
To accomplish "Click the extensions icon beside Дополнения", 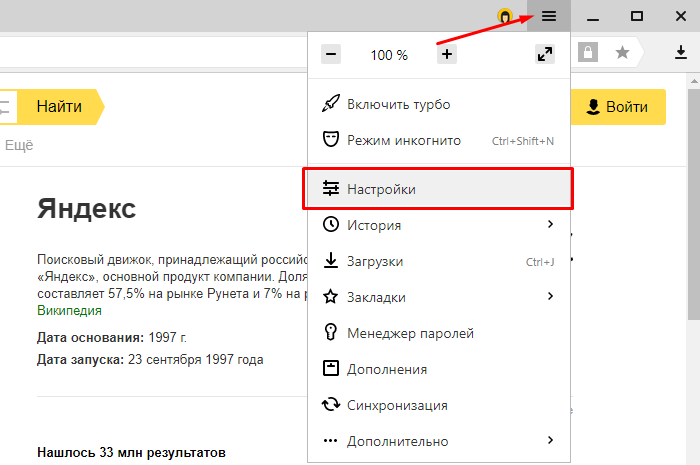I will click(331, 368).
